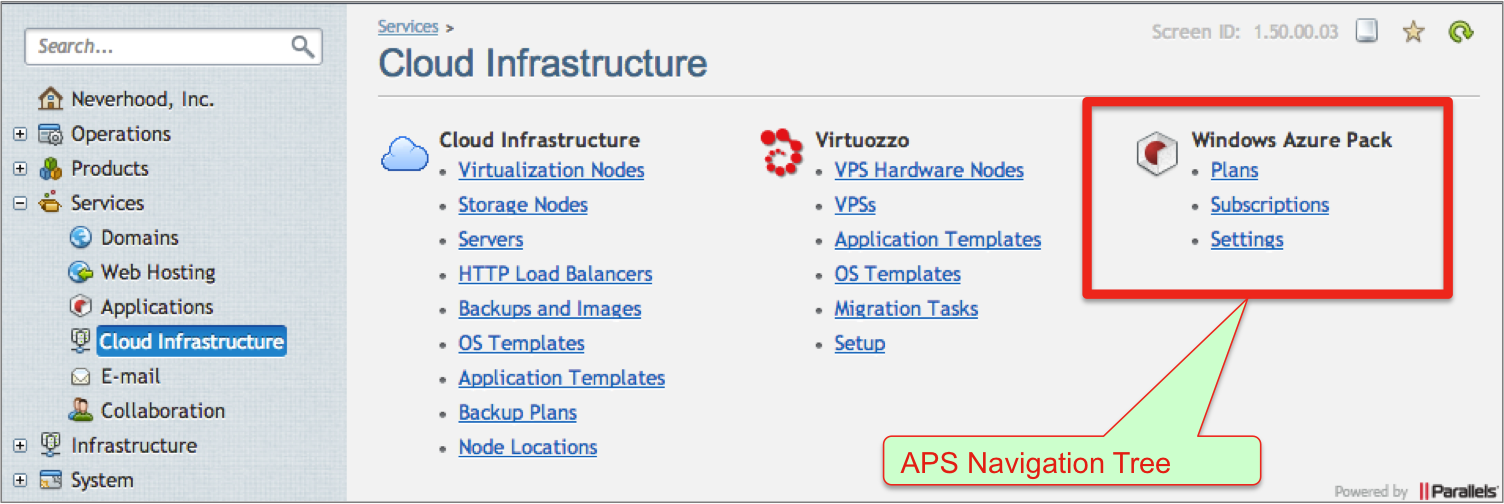Click the screen help book icon

pyautogui.click(x=1366, y=32)
